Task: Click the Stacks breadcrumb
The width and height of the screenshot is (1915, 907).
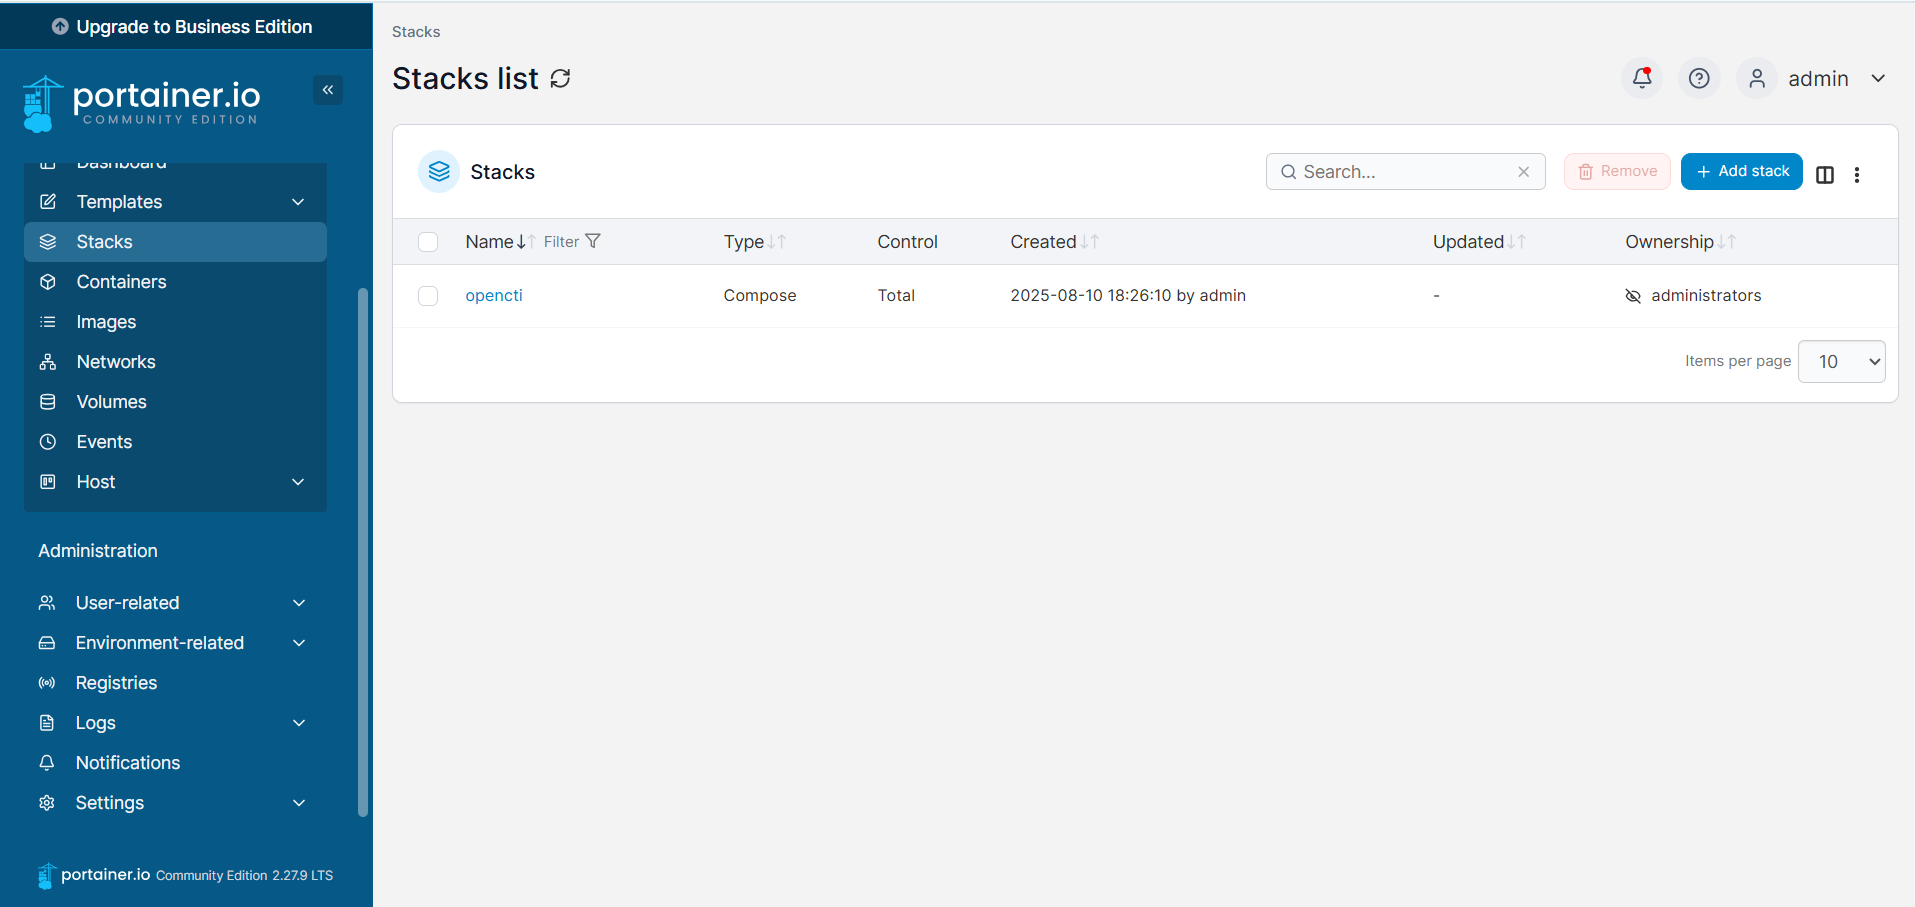Action: click(416, 32)
